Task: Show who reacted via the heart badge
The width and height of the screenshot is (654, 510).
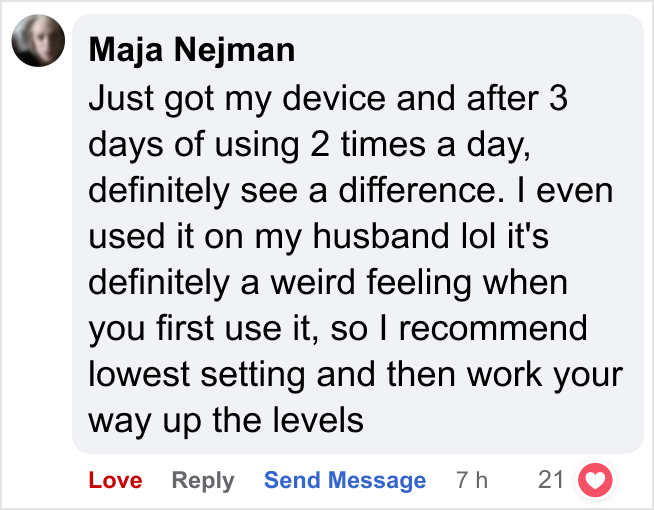Action: 596,481
